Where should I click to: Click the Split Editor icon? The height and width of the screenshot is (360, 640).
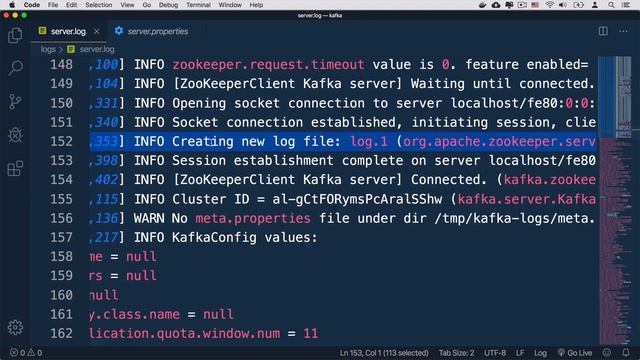[x=603, y=31]
